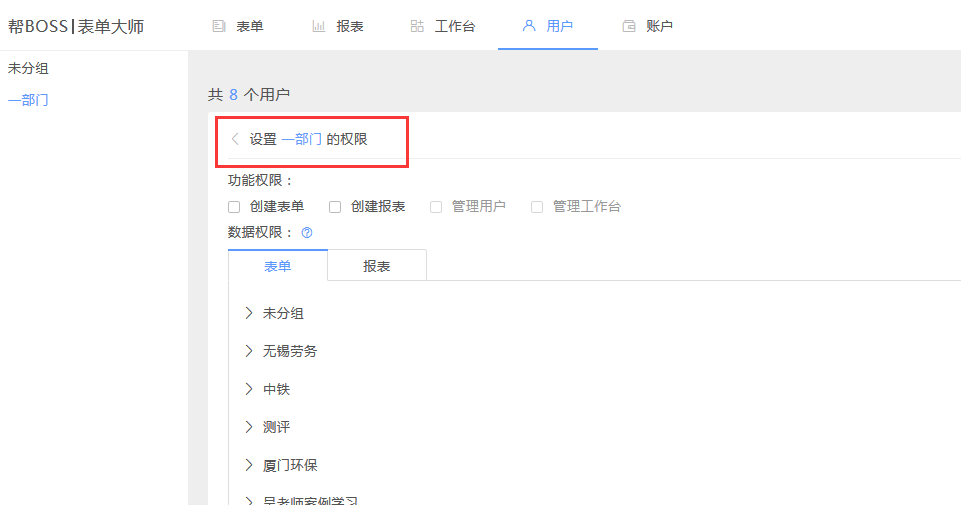Click the back arrow before 设置 一部门 的权限
The width and height of the screenshot is (961, 505).
point(235,139)
